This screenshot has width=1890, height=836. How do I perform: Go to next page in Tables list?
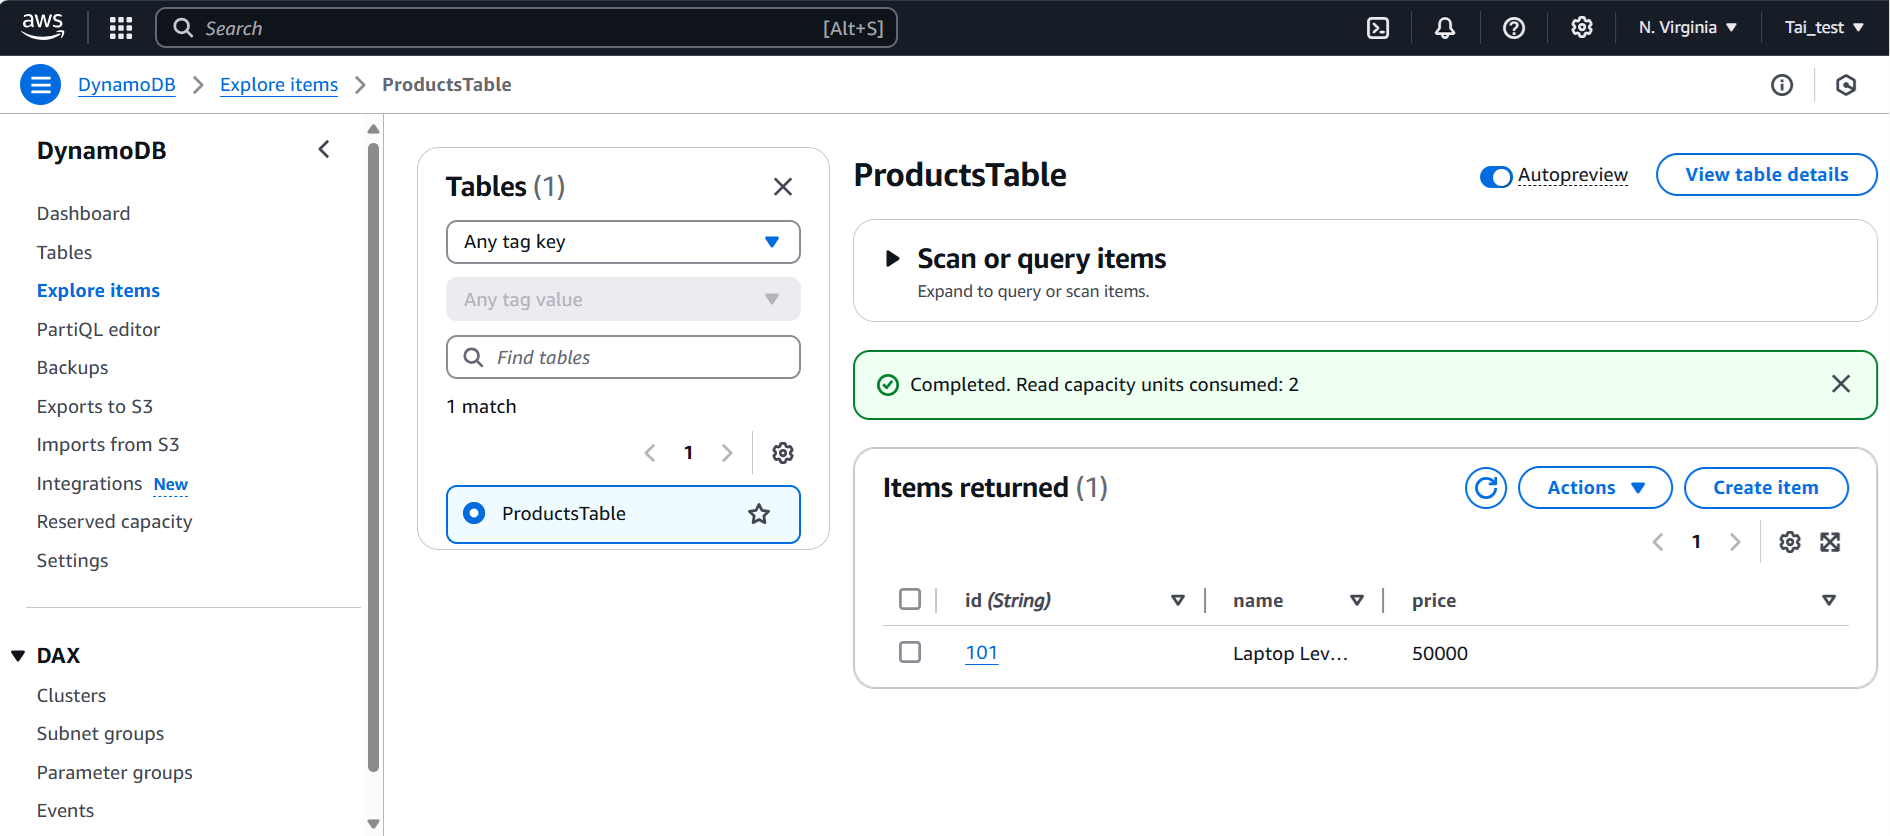(x=727, y=453)
